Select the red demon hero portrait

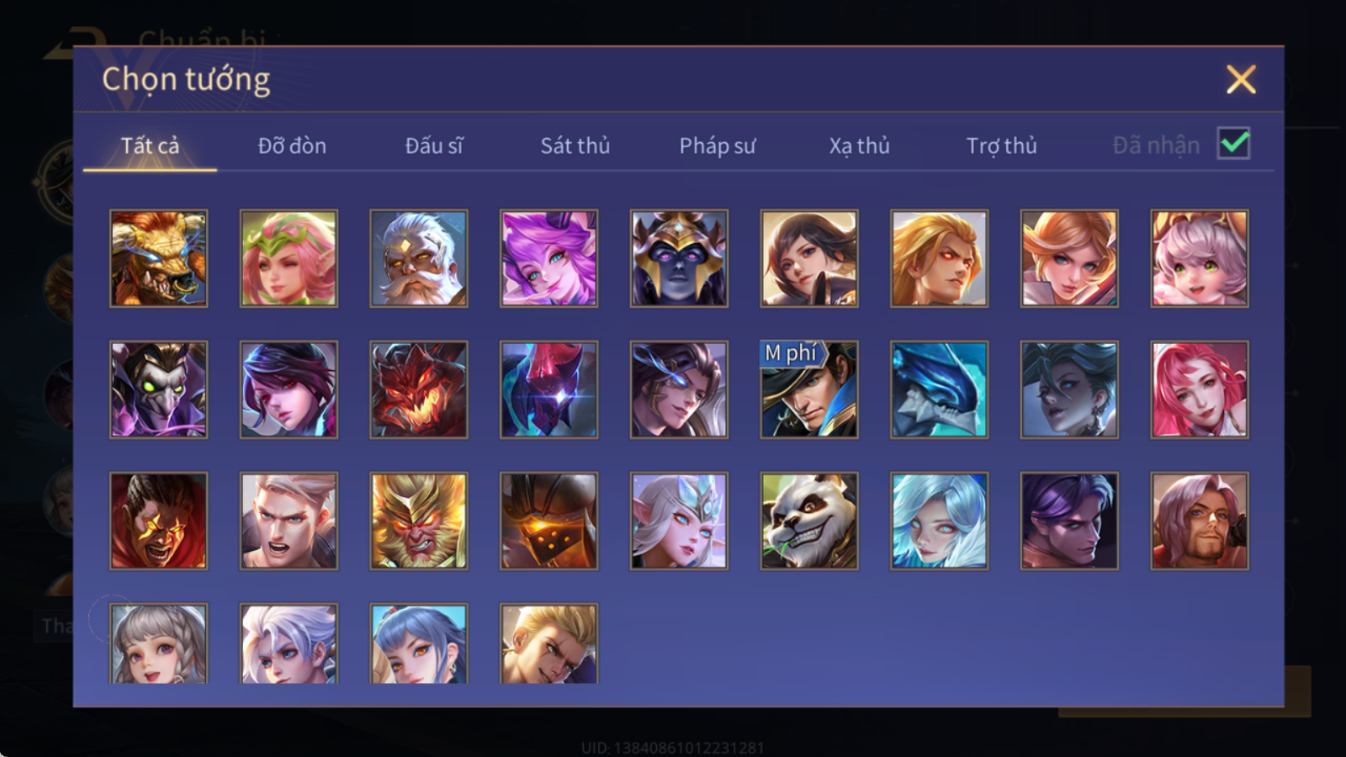(419, 390)
